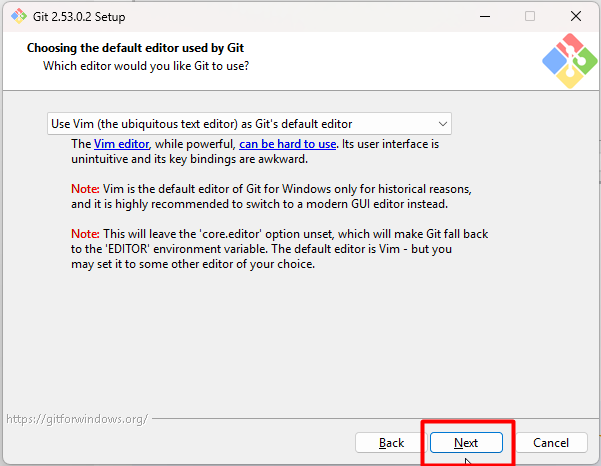Click the Git logo in the header
This screenshot has width=601, height=466.
[x=570, y=61]
